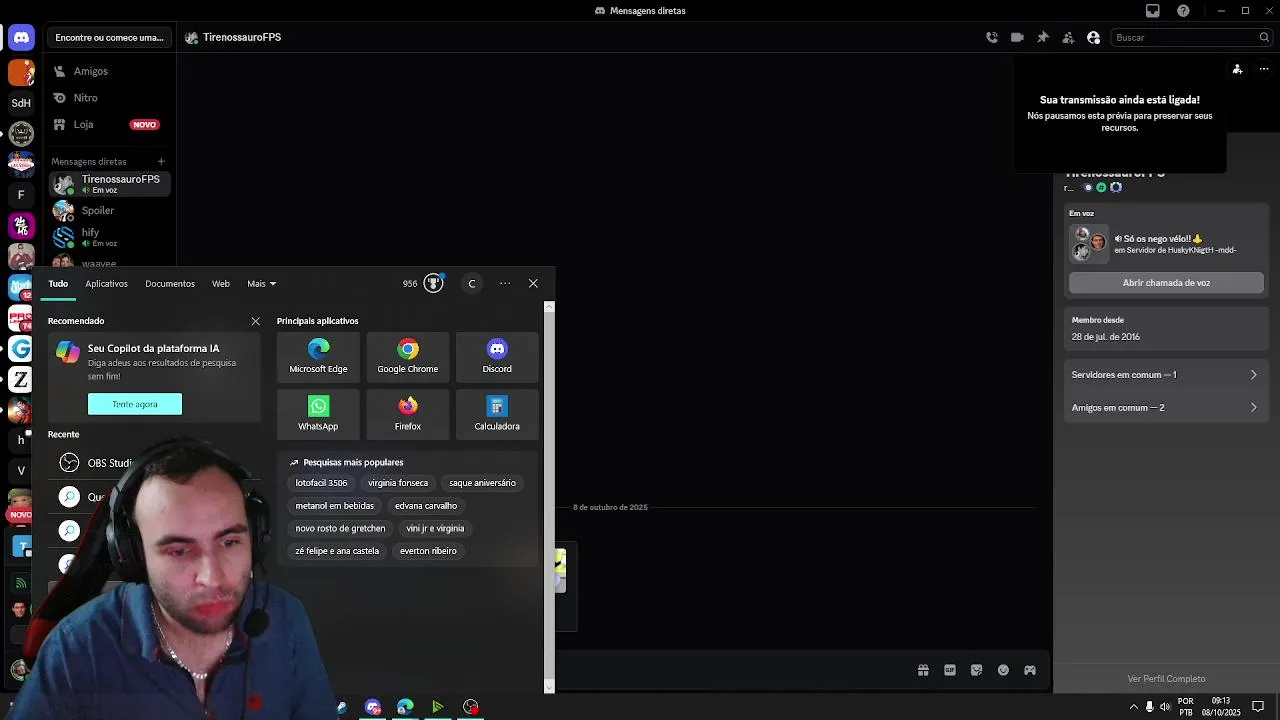Open Discord help icon
This screenshot has height=720, width=1280.
[x=1183, y=11]
